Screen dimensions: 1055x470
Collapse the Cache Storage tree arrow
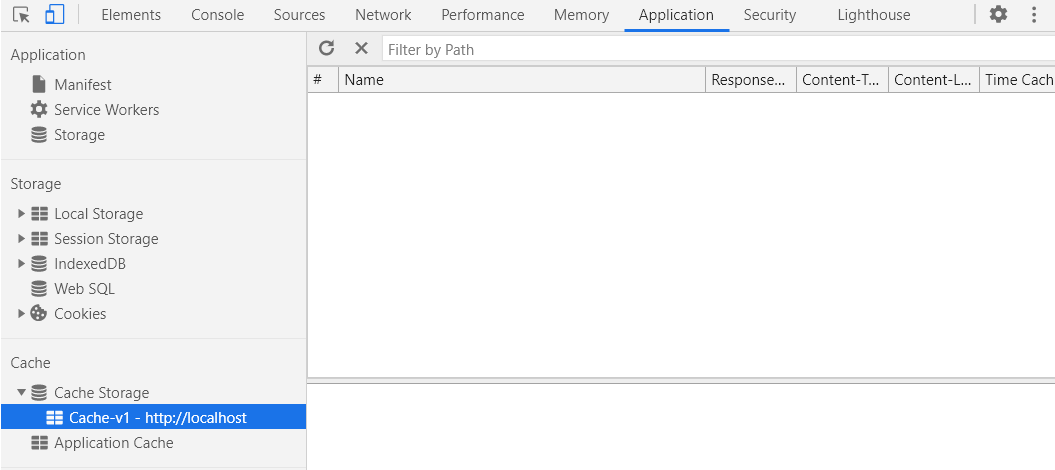pos(22,393)
